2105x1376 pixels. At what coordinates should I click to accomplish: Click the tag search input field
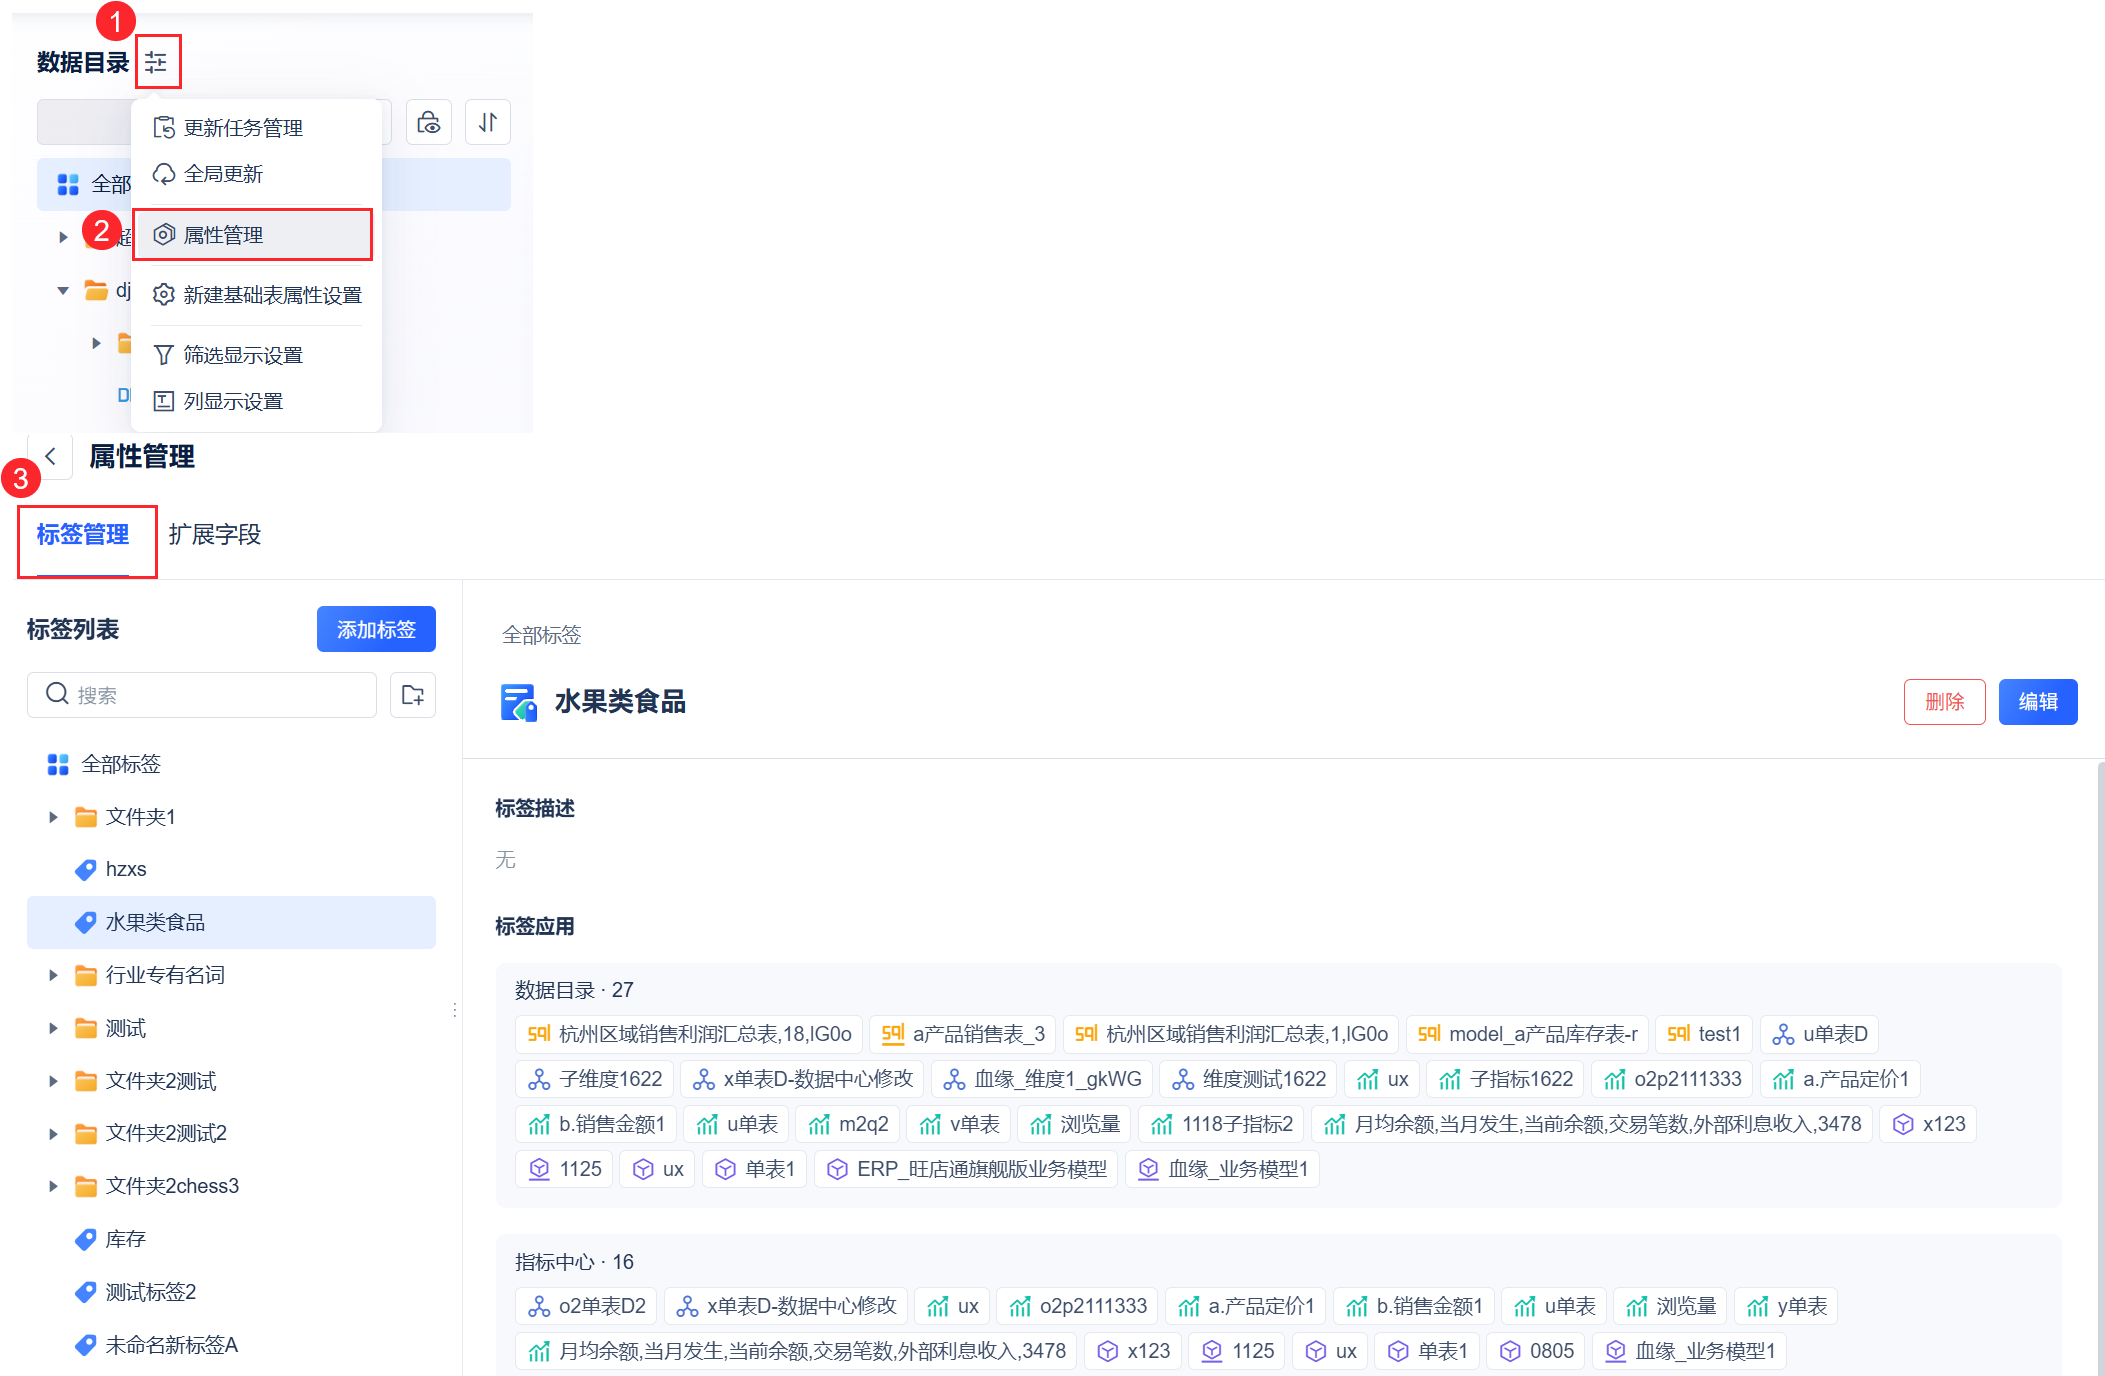[x=210, y=695]
